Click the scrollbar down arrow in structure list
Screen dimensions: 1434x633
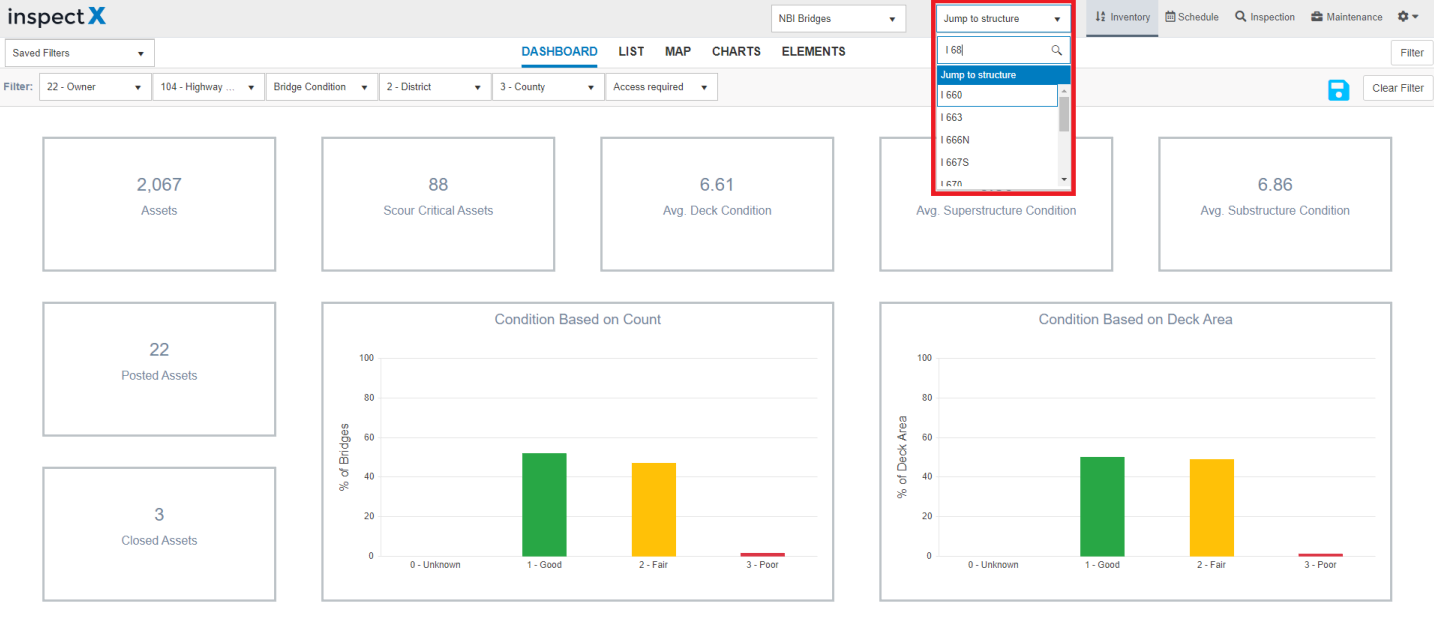(x=1064, y=180)
